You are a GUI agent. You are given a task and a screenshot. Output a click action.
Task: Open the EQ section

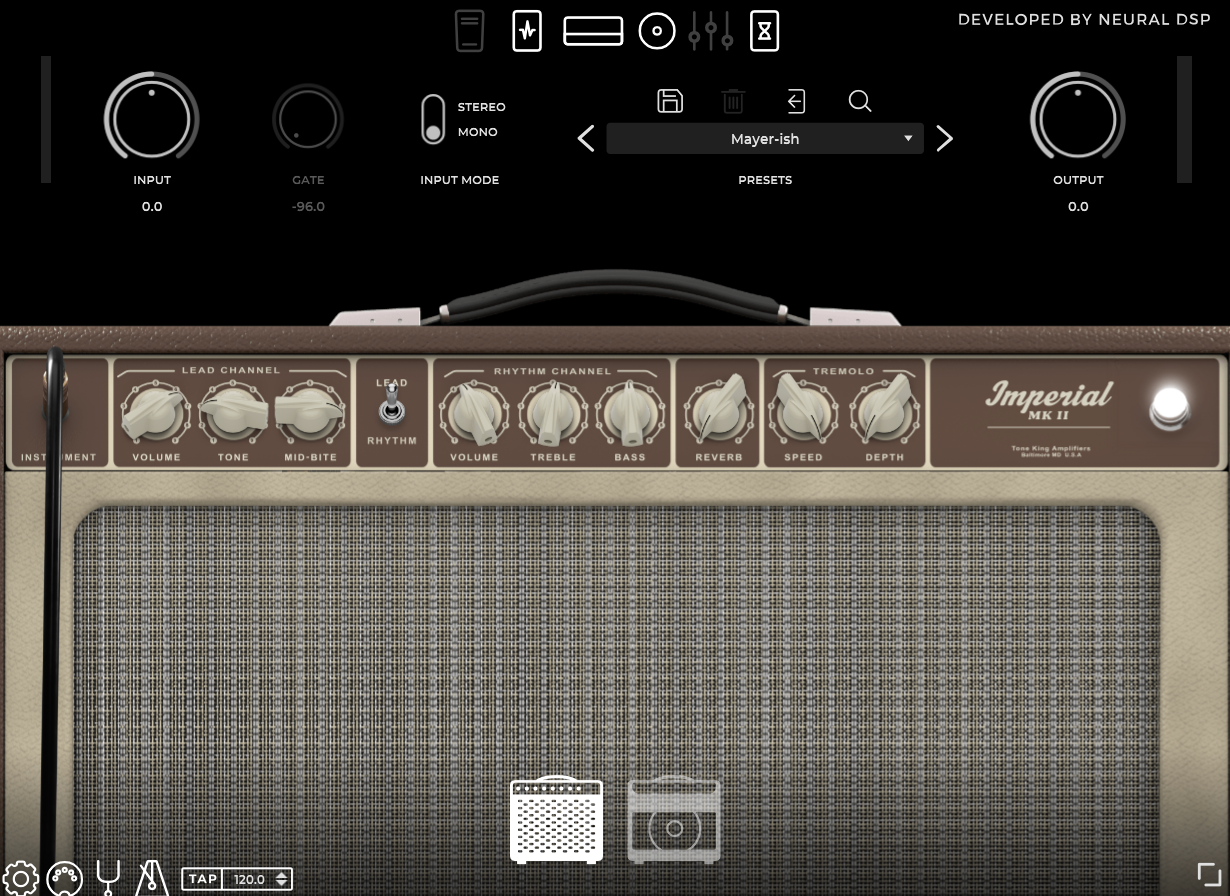[711, 30]
